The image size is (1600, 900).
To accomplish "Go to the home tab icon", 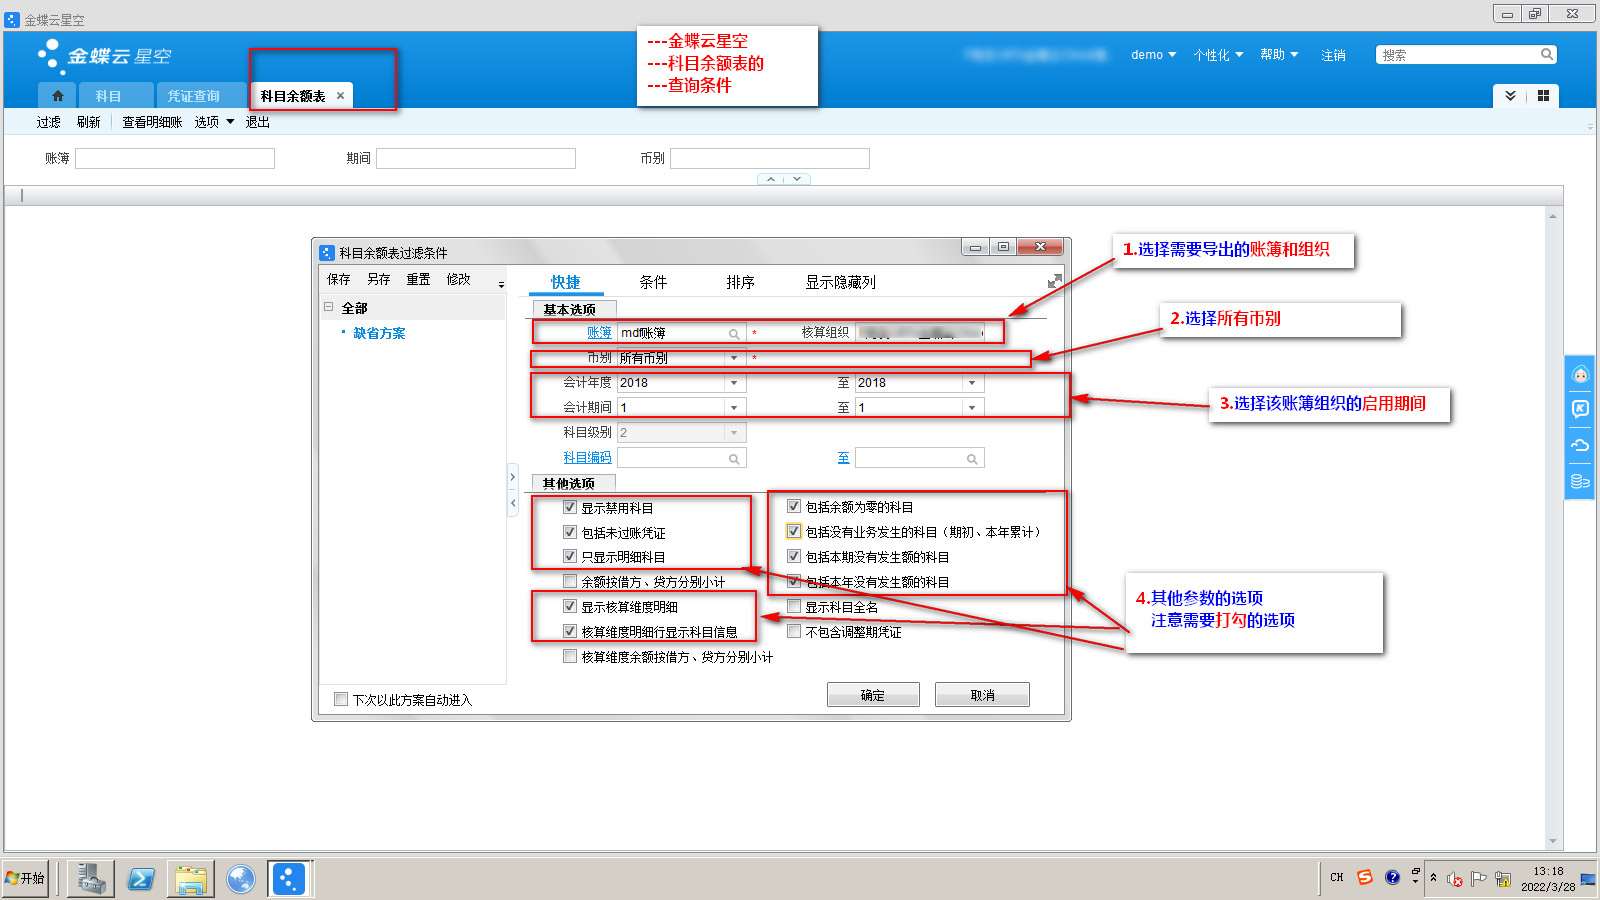I will (58, 96).
